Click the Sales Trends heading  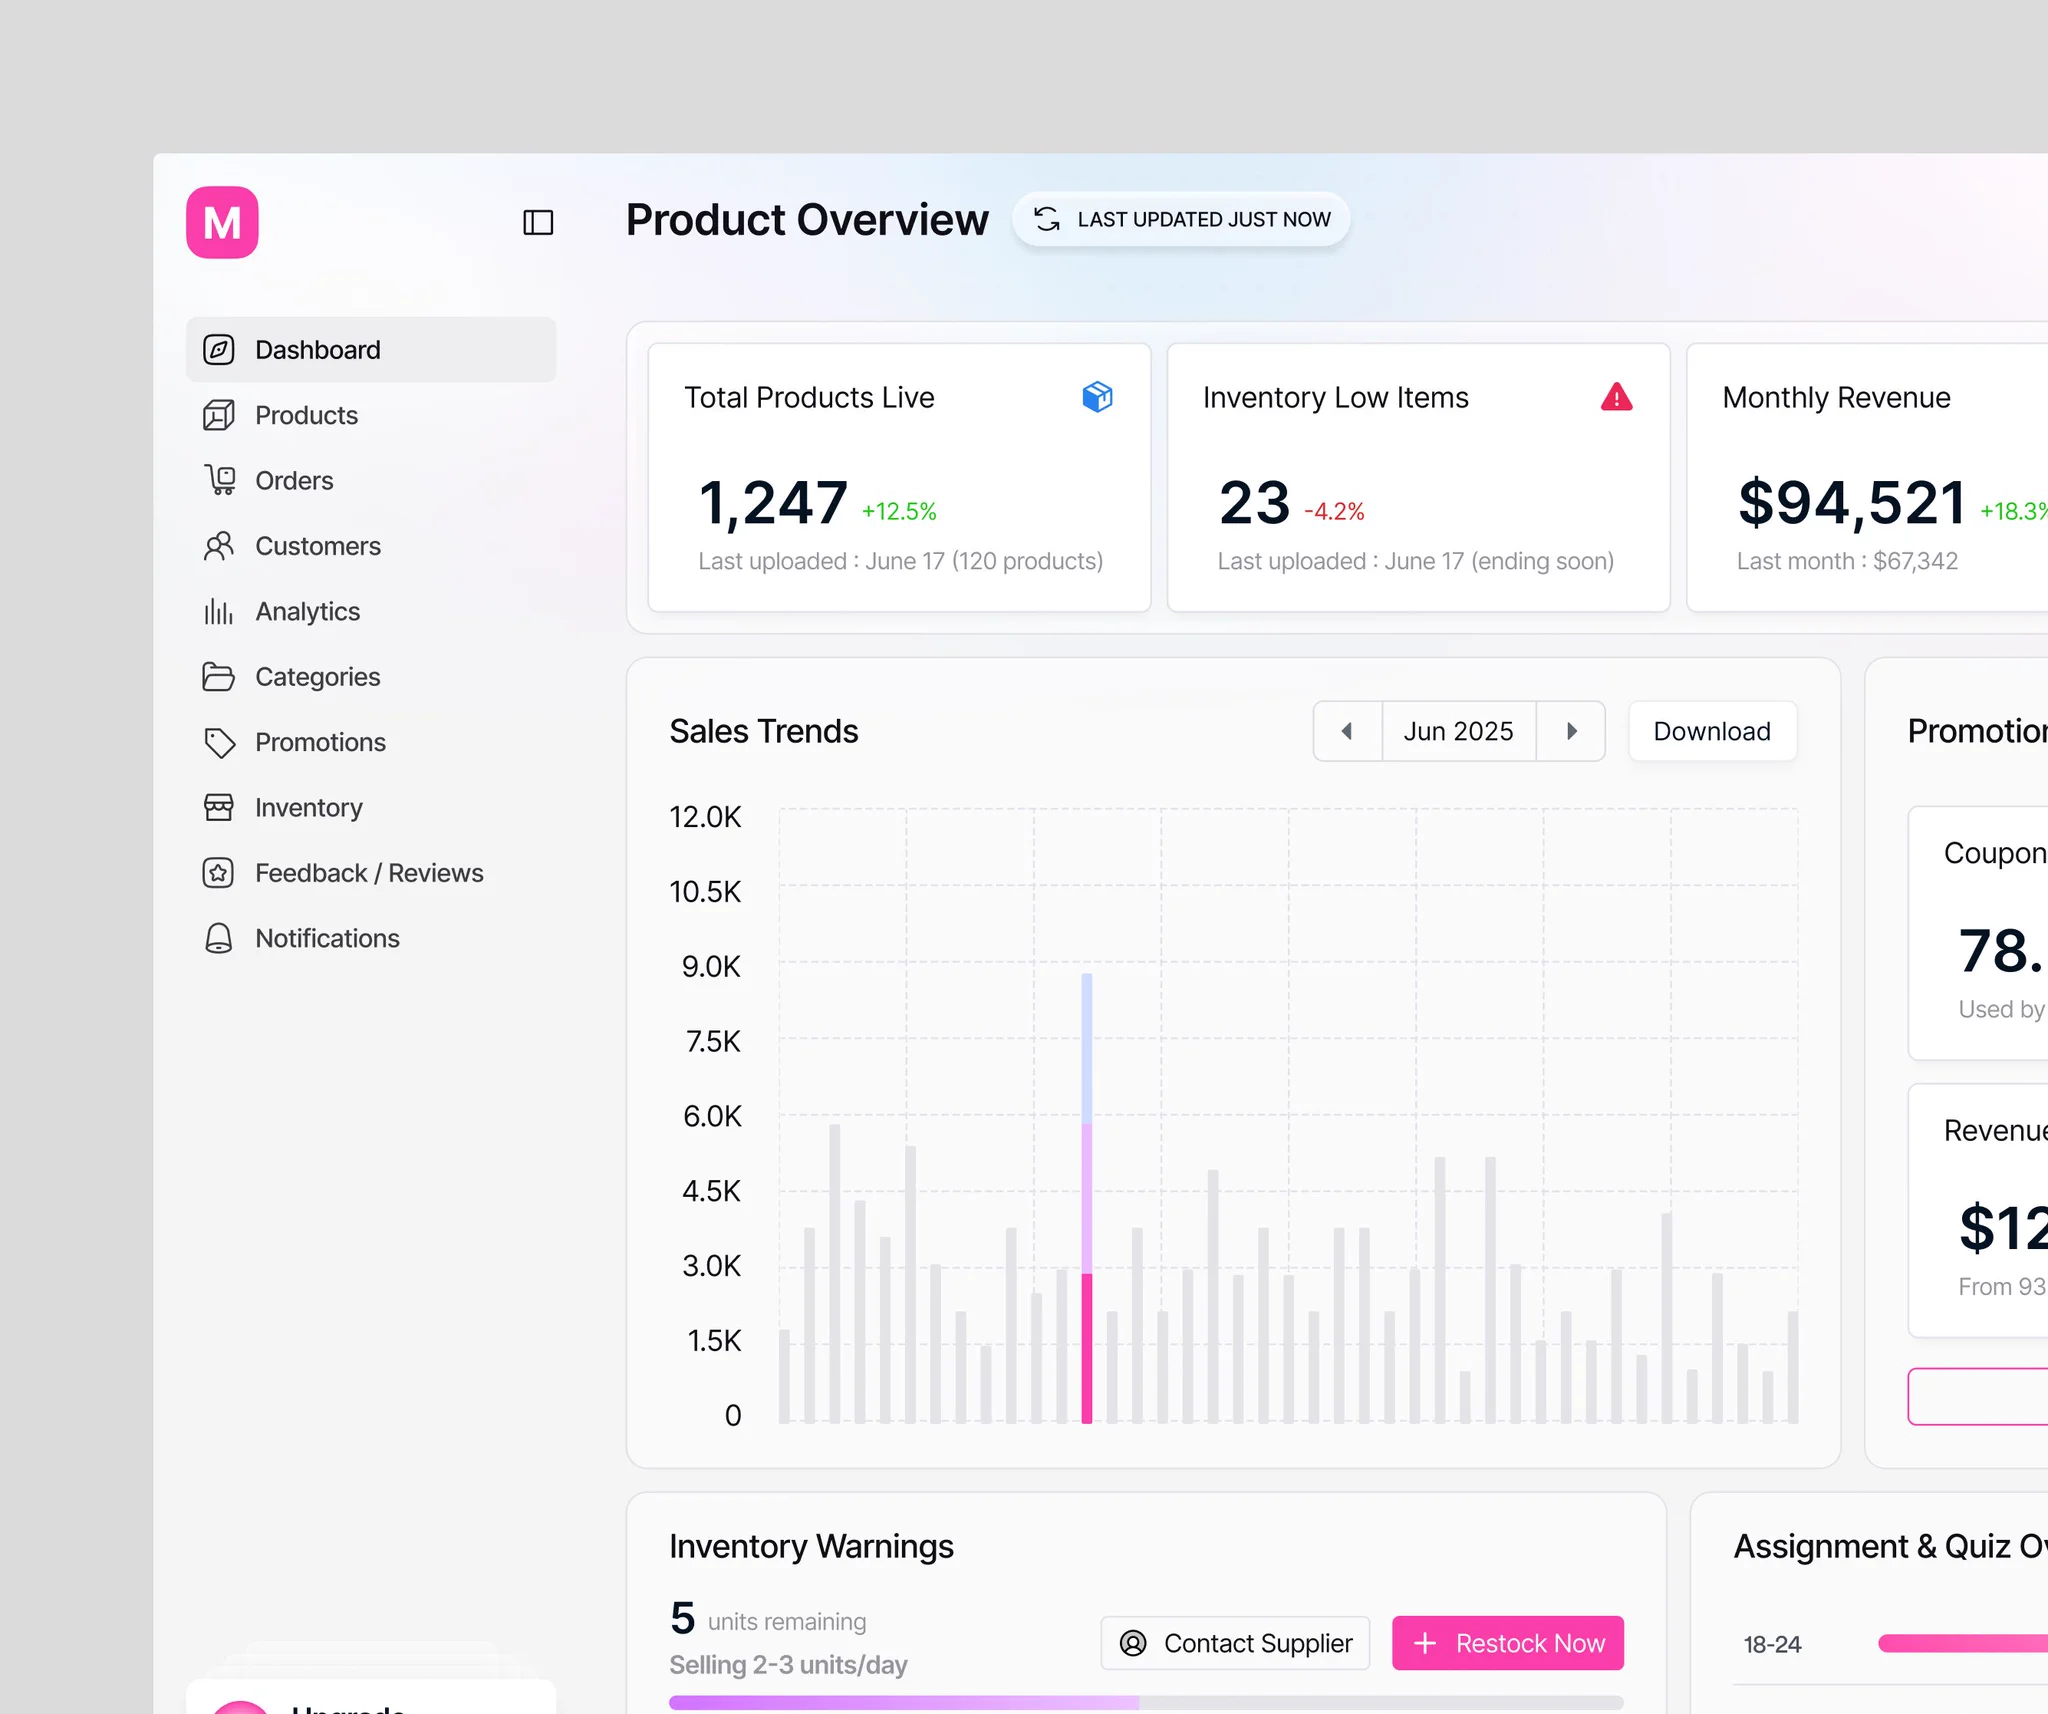(x=764, y=731)
